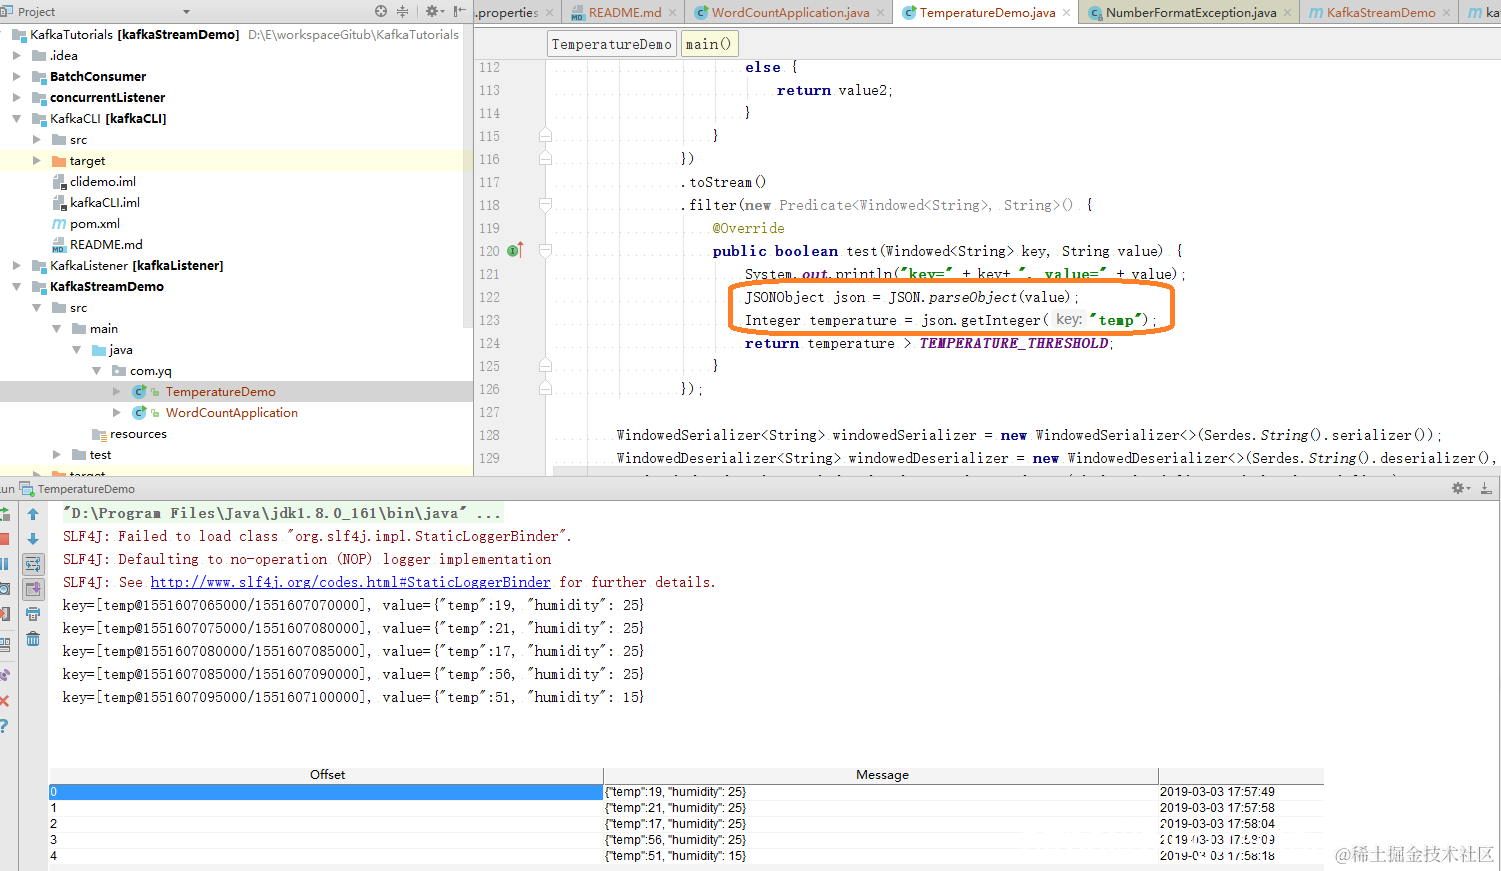This screenshot has width=1501, height=871.
Task: Open the Project view dropdown
Action: pos(186,12)
